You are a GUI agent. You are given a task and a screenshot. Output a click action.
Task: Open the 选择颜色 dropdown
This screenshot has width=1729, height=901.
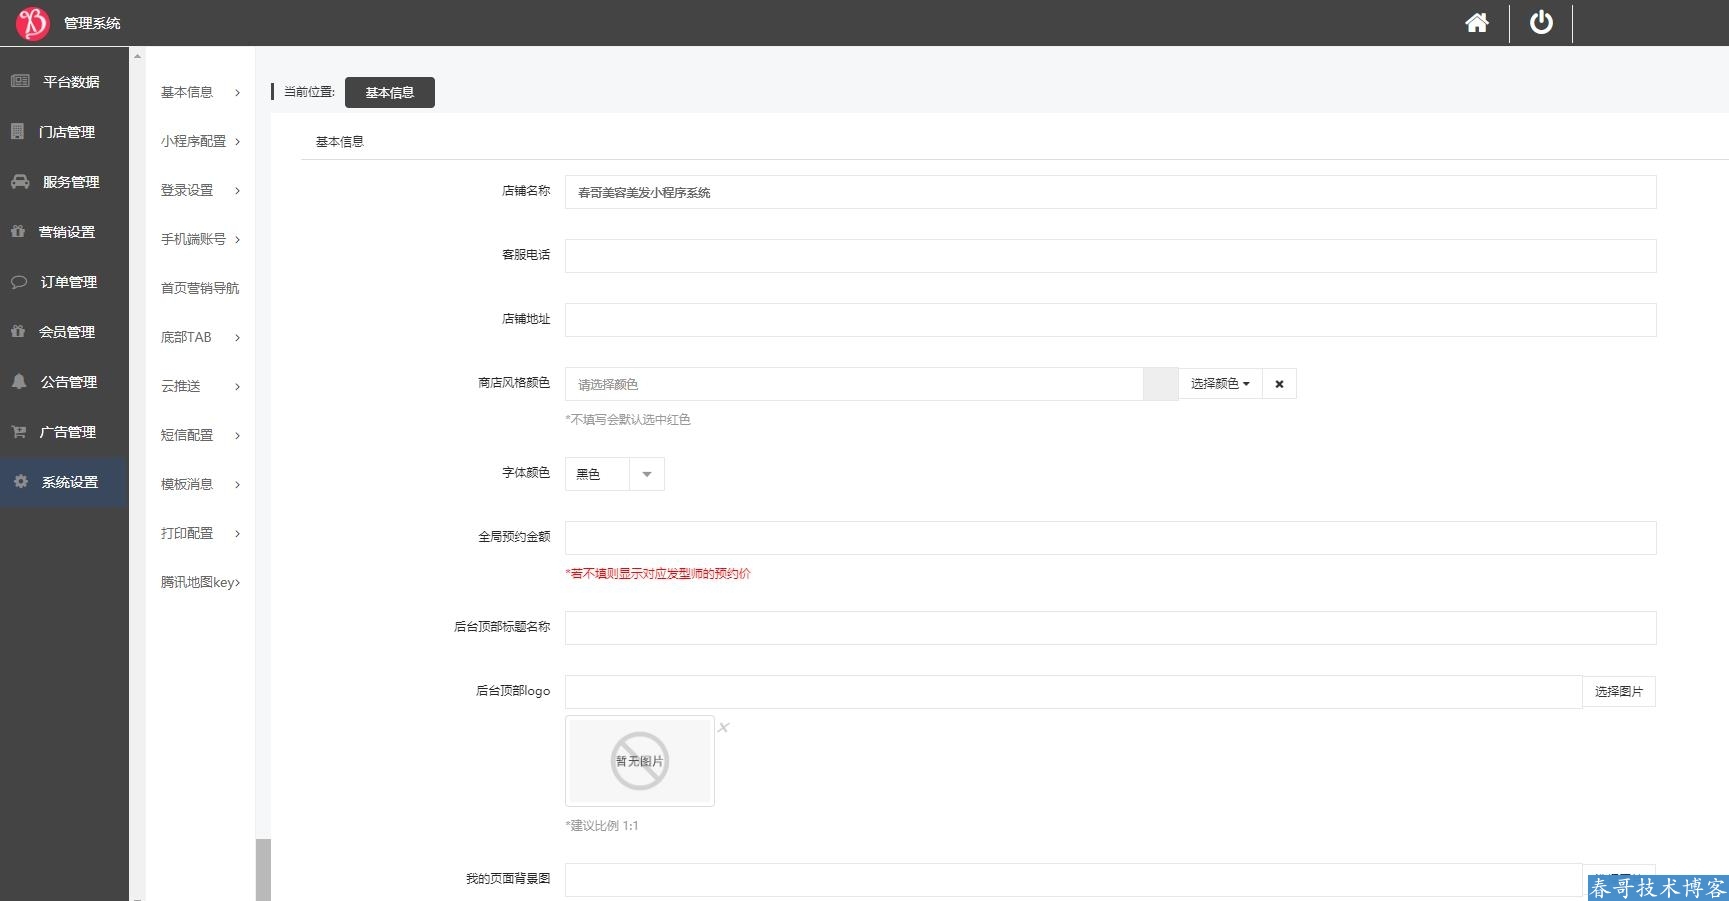pos(1220,384)
